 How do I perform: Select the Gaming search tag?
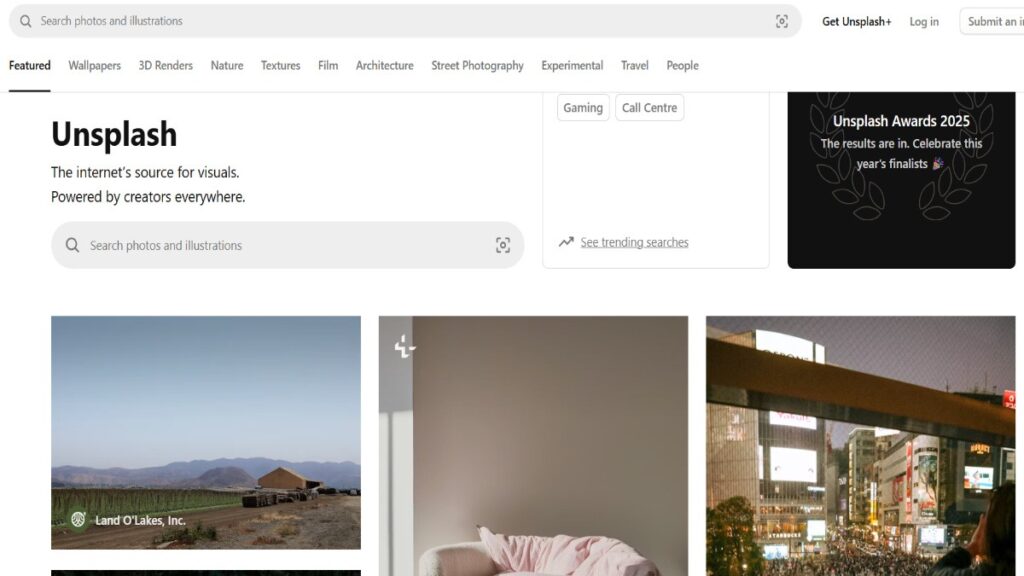[583, 108]
